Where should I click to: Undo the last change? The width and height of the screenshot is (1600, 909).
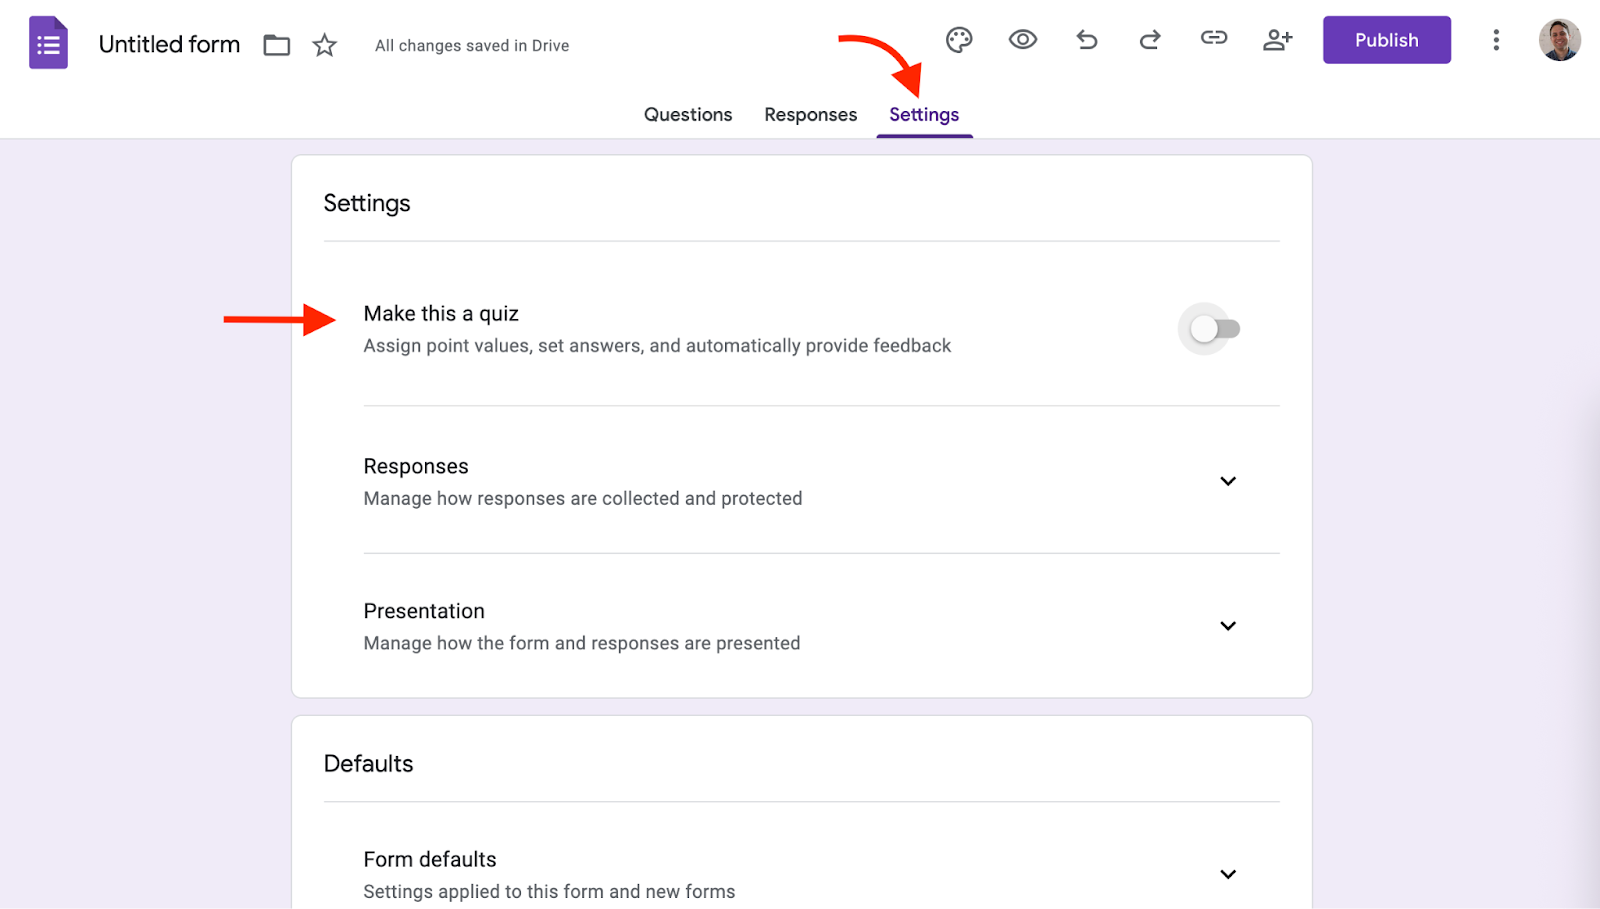(1087, 40)
